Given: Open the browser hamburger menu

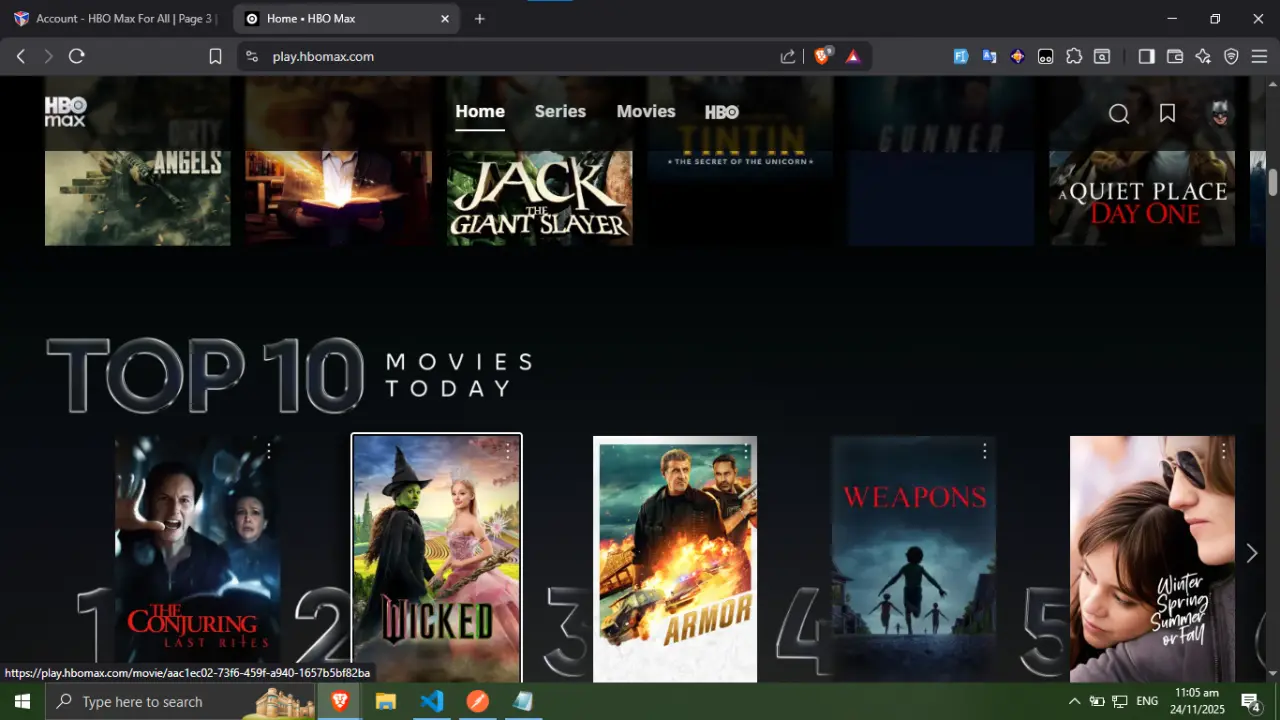Looking at the screenshot, I should [x=1259, y=57].
